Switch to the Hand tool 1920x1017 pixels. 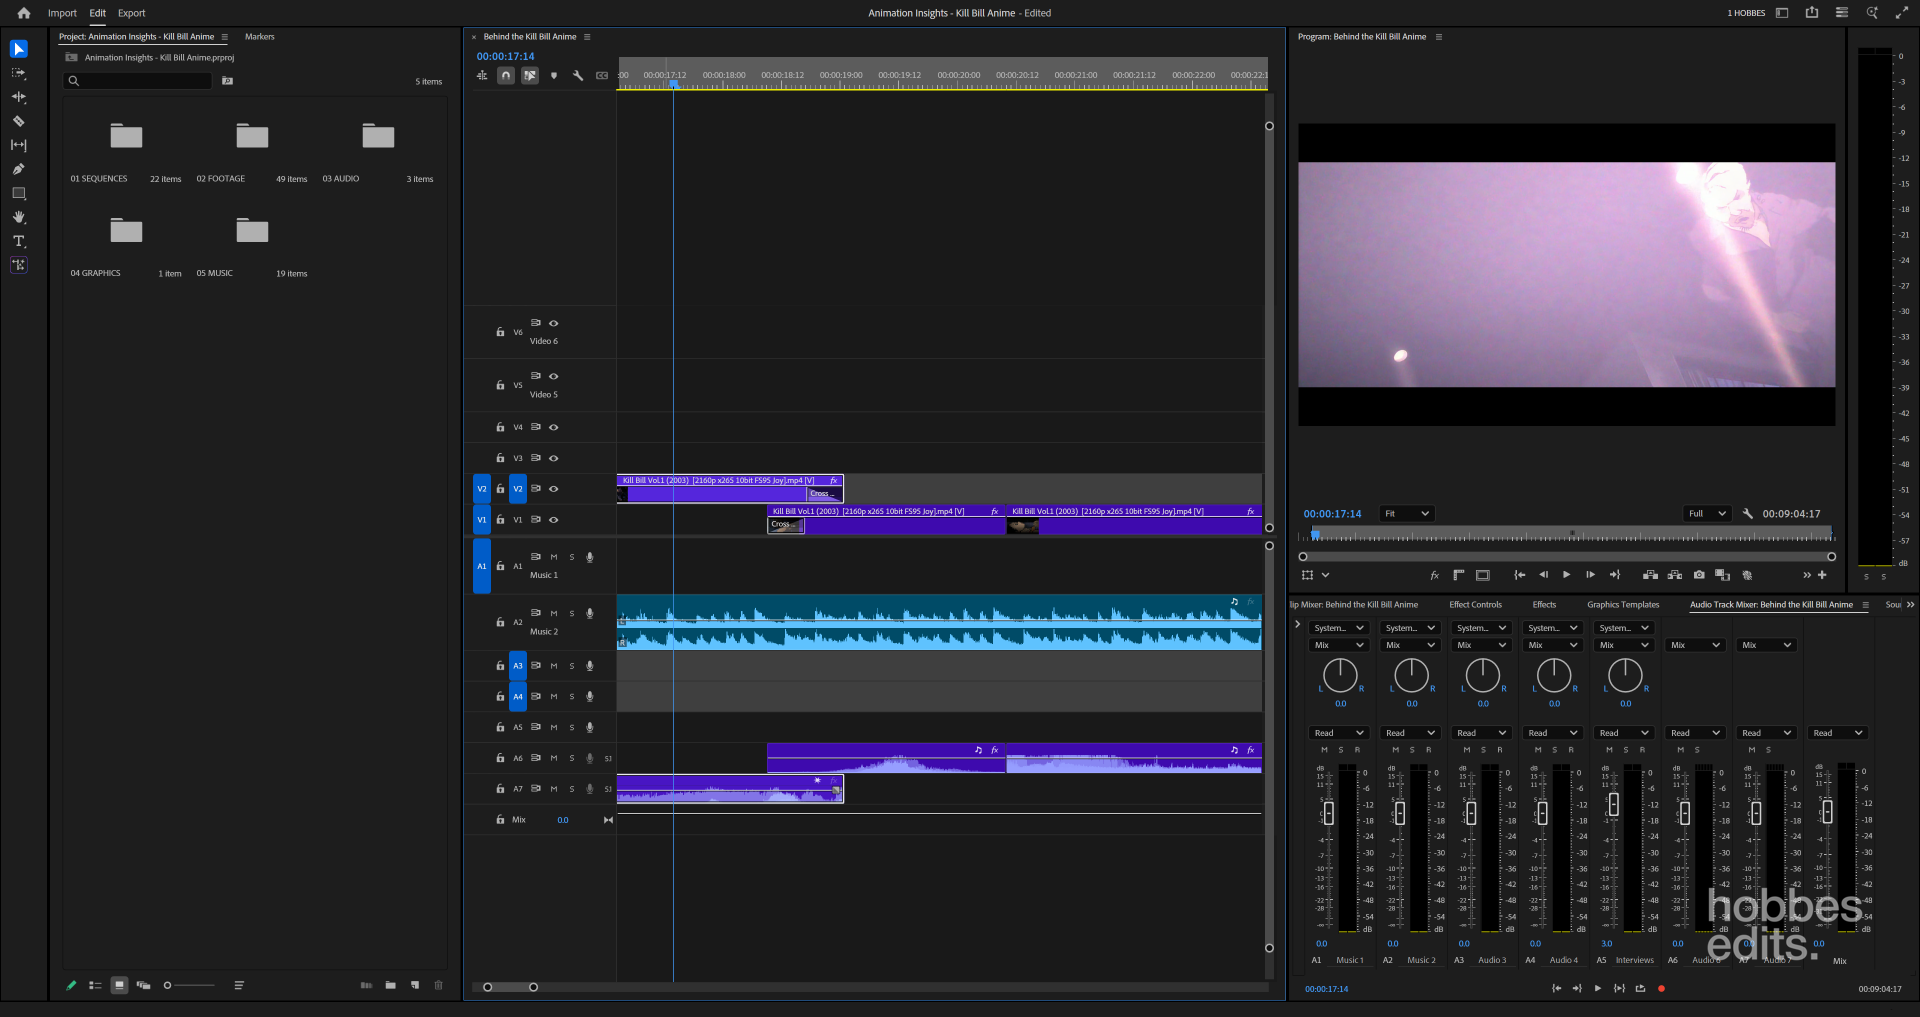[x=18, y=217]
